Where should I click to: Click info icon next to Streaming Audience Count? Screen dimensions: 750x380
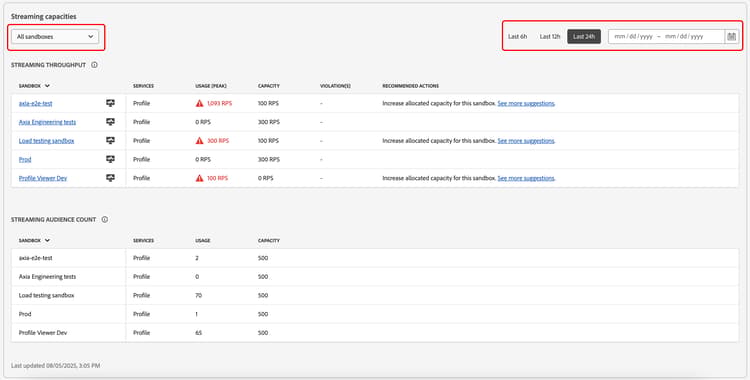[104, 219]
